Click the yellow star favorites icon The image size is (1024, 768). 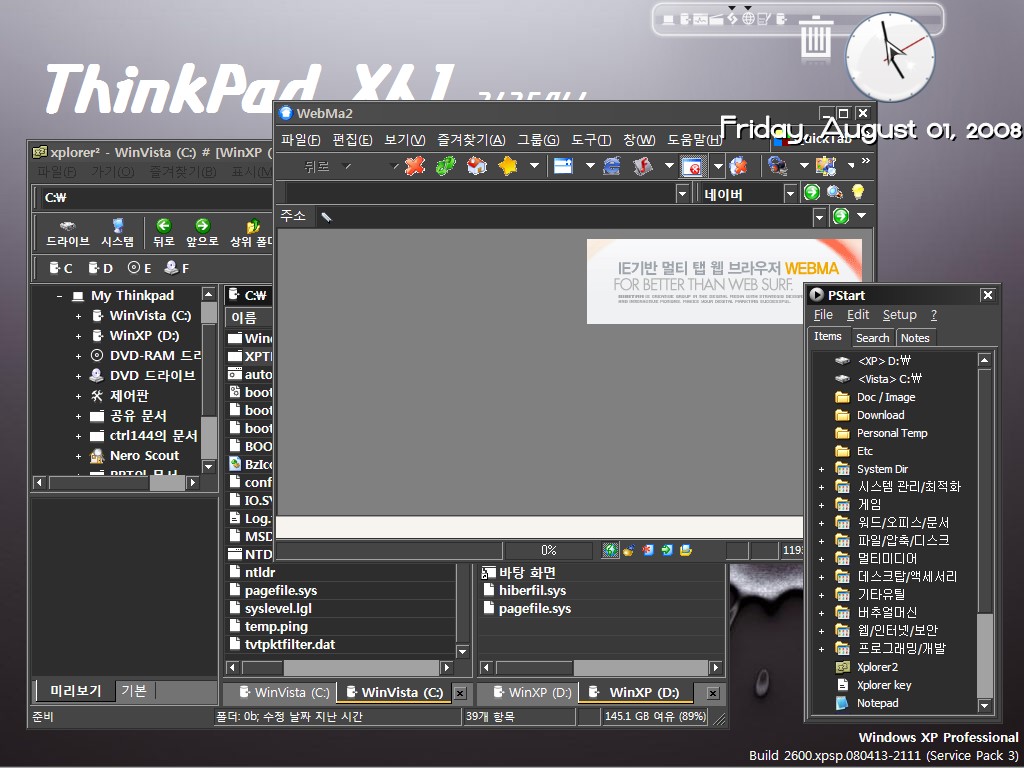[507, 166]
